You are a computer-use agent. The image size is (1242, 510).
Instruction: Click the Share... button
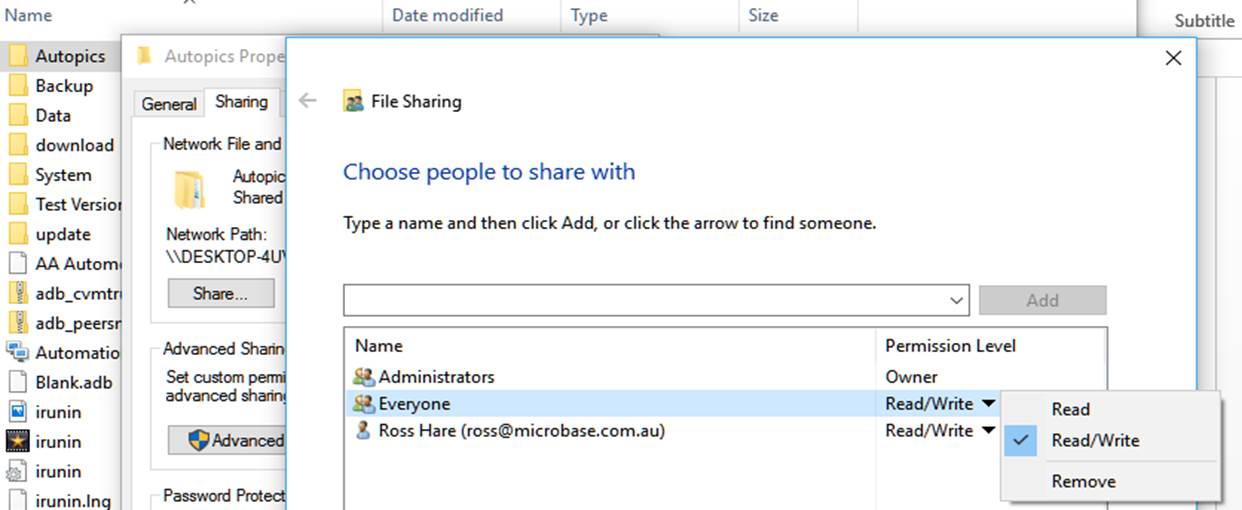tap(220, 294)
